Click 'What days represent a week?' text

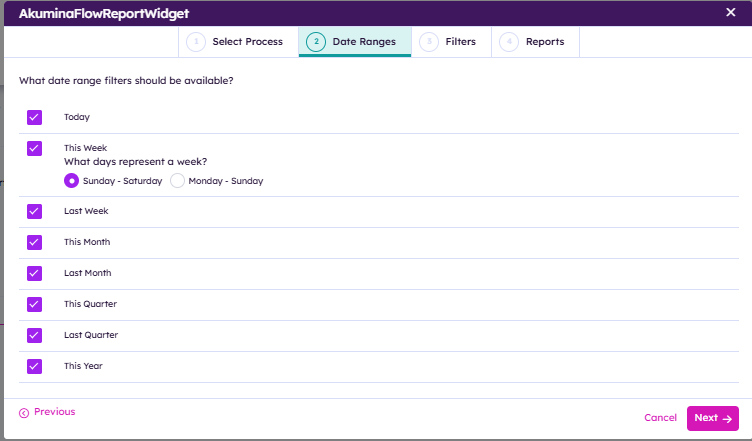click(x=136, y=162)
